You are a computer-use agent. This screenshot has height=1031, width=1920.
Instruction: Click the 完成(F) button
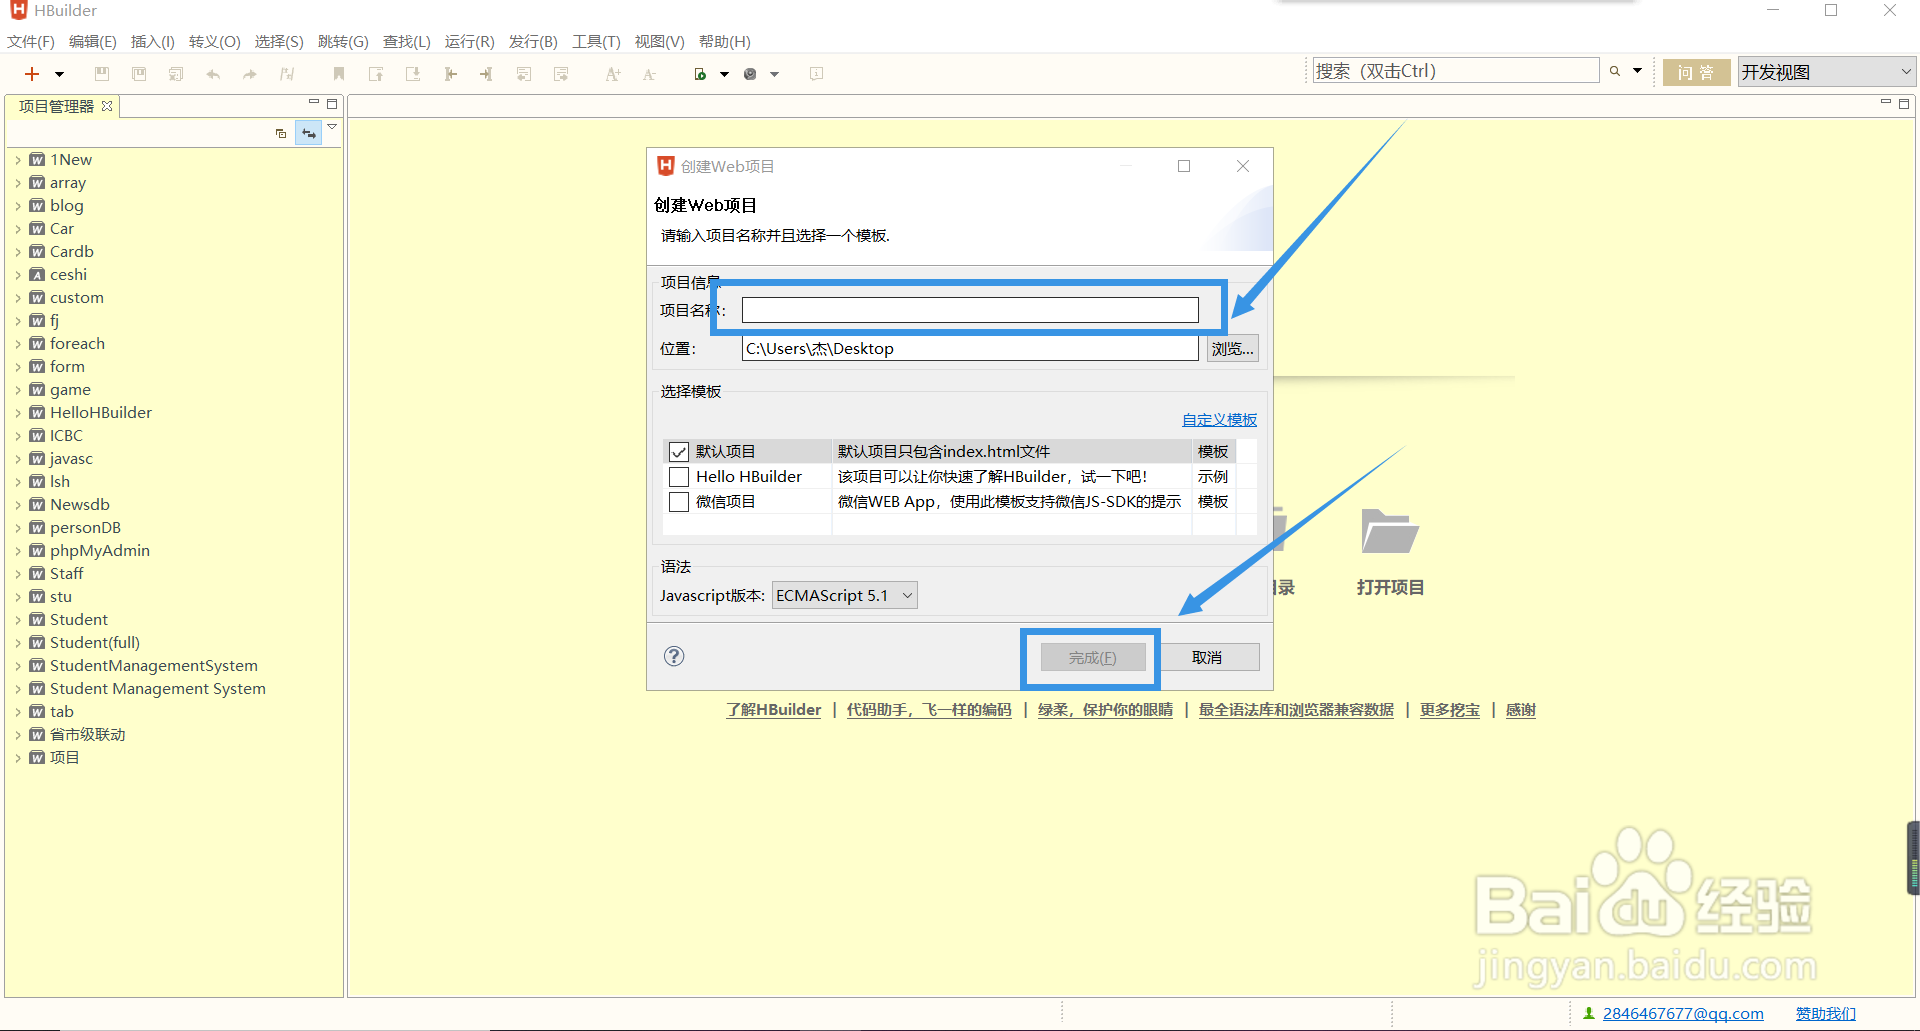tap(1093, 657)
